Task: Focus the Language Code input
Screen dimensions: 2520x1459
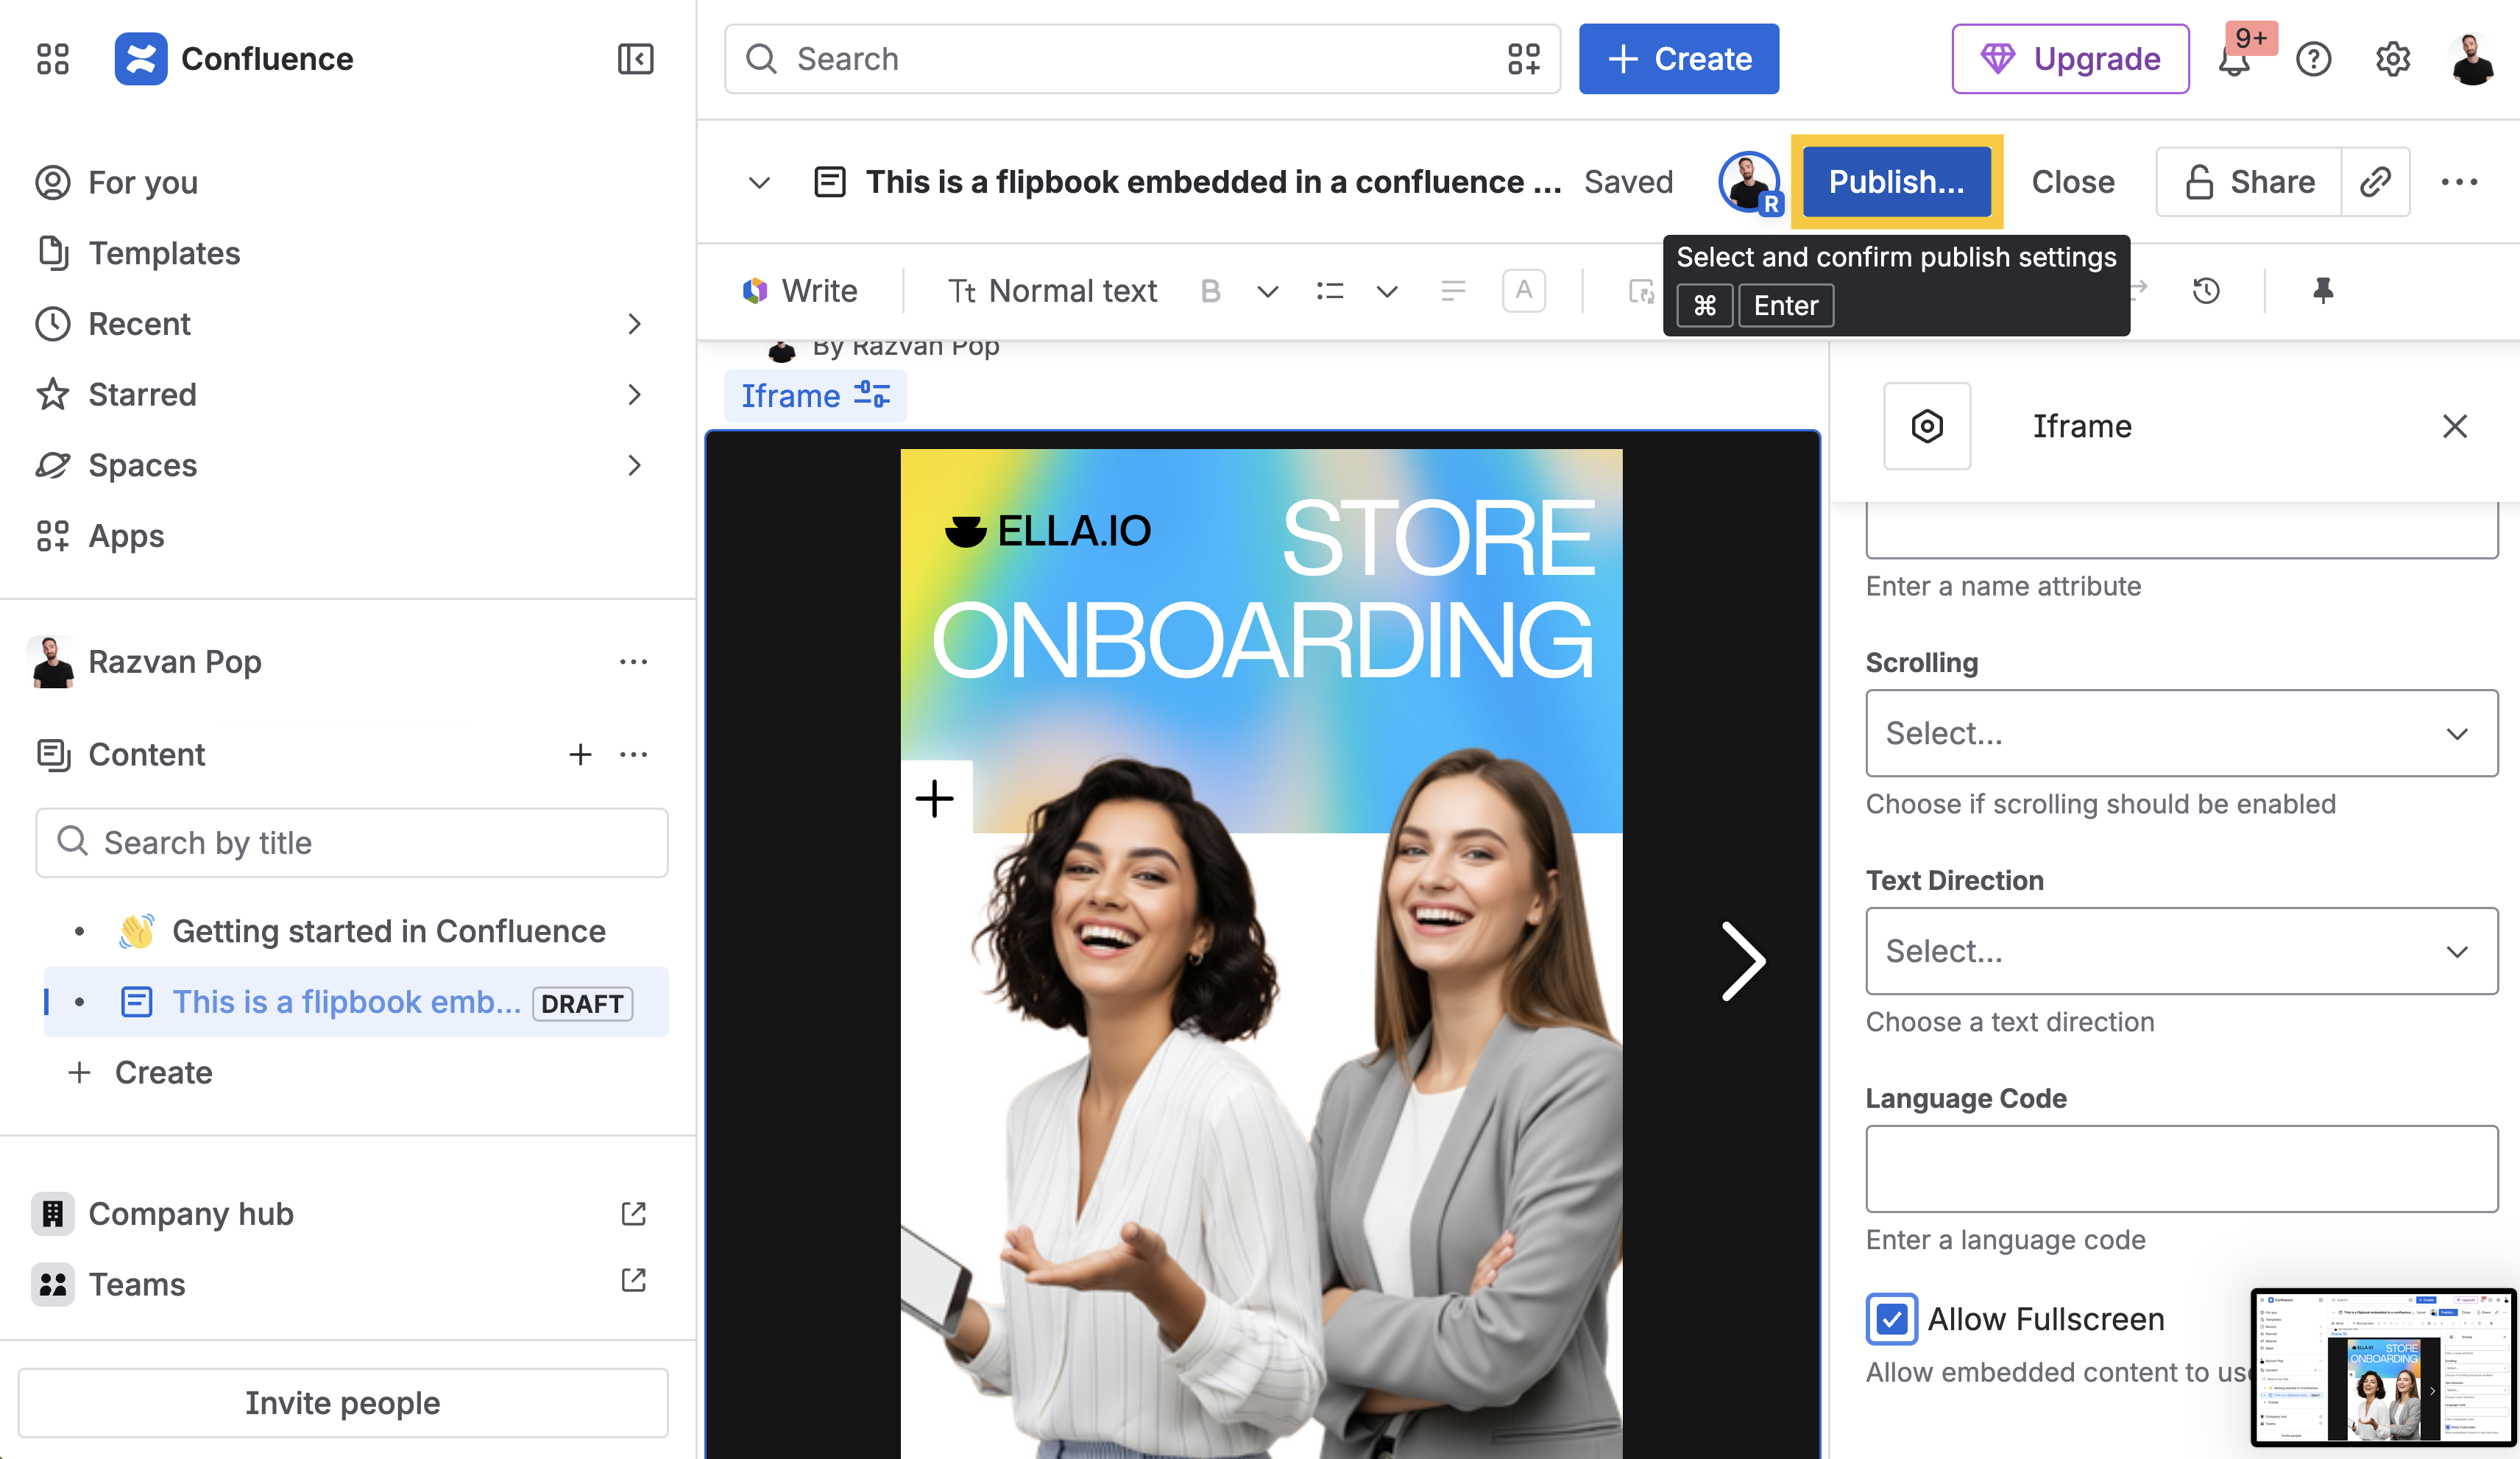Action: 2182,1169
